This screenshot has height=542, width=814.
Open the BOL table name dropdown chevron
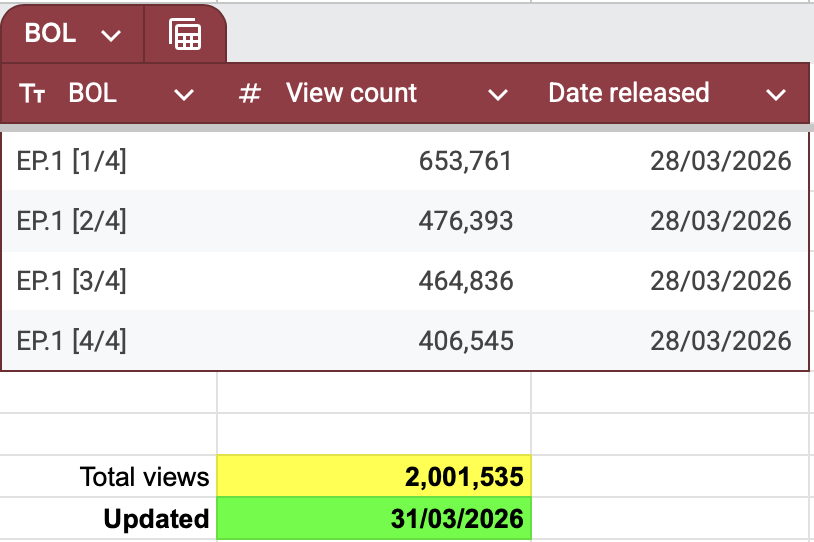tap(111, 35)
